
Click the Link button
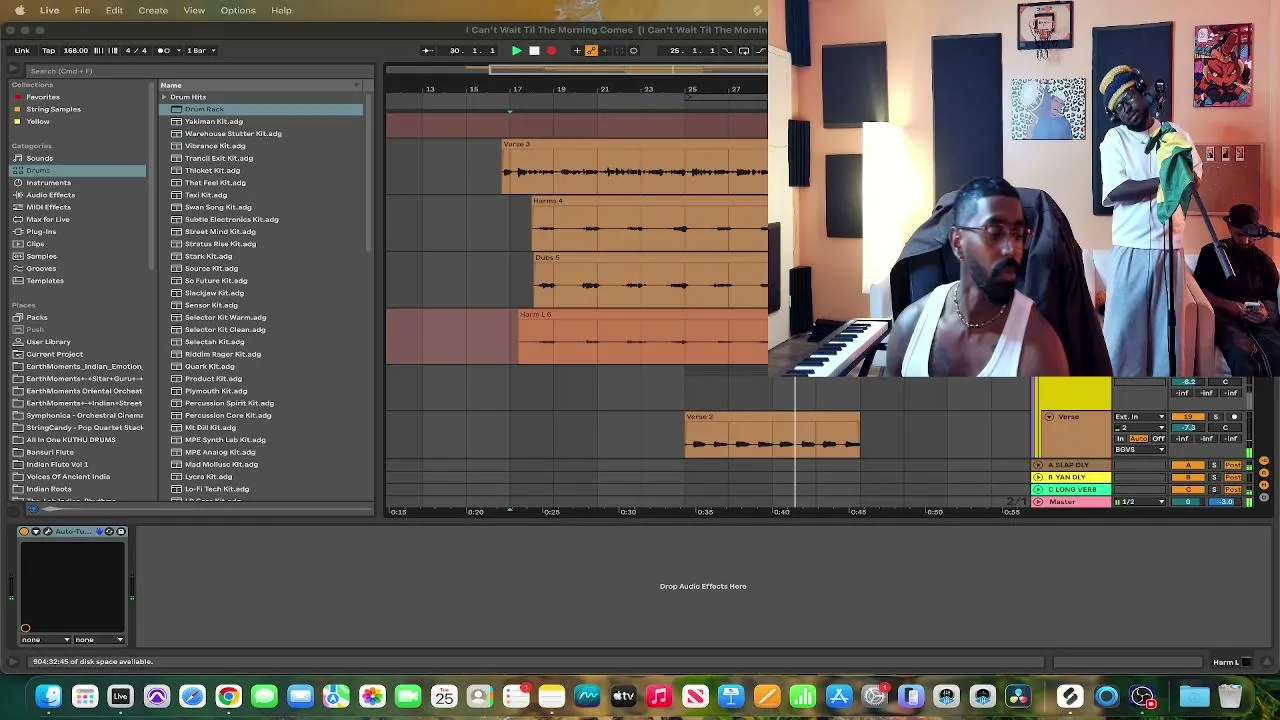tap(22, 51)
